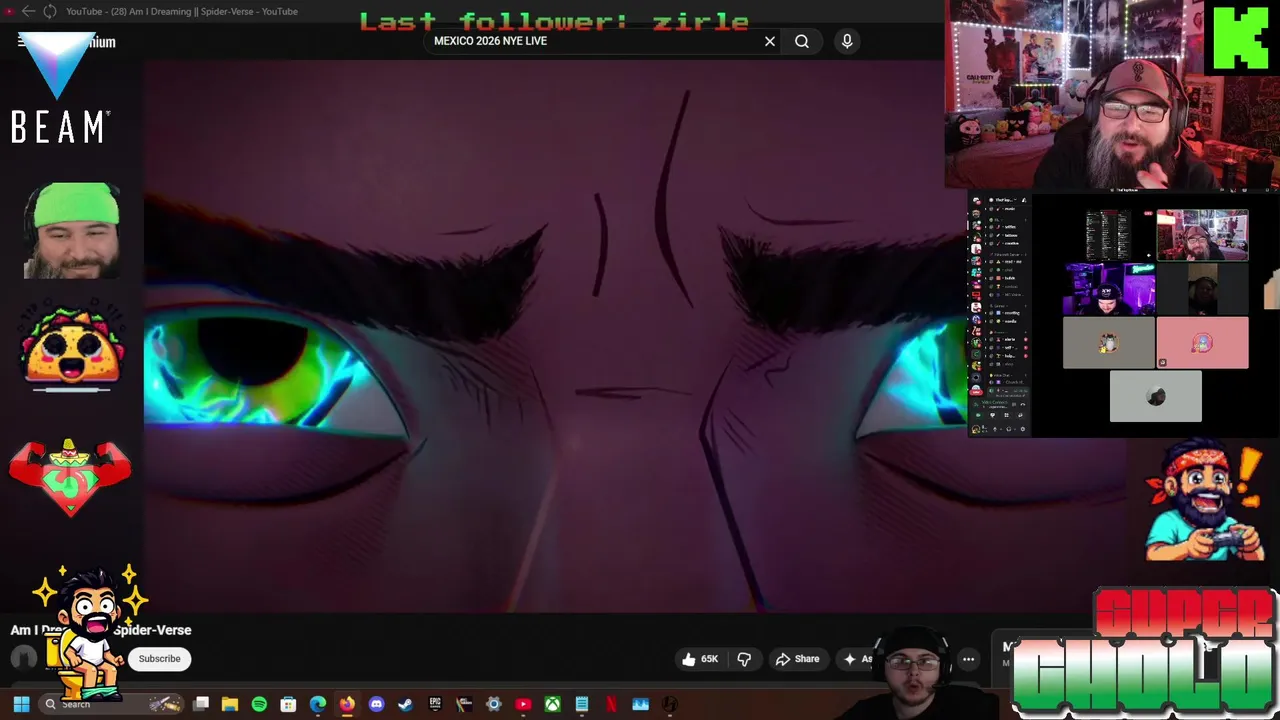Launch Spotify from the taskbar
The image size is (1280, 720).
click(259, 704)
